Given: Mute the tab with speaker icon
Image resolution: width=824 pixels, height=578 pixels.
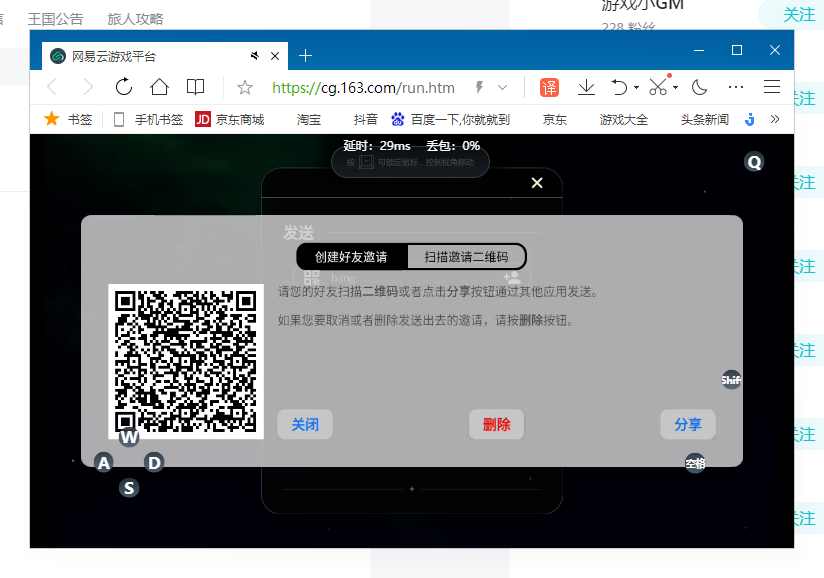Looking at the screenshot, I should 255,56.
